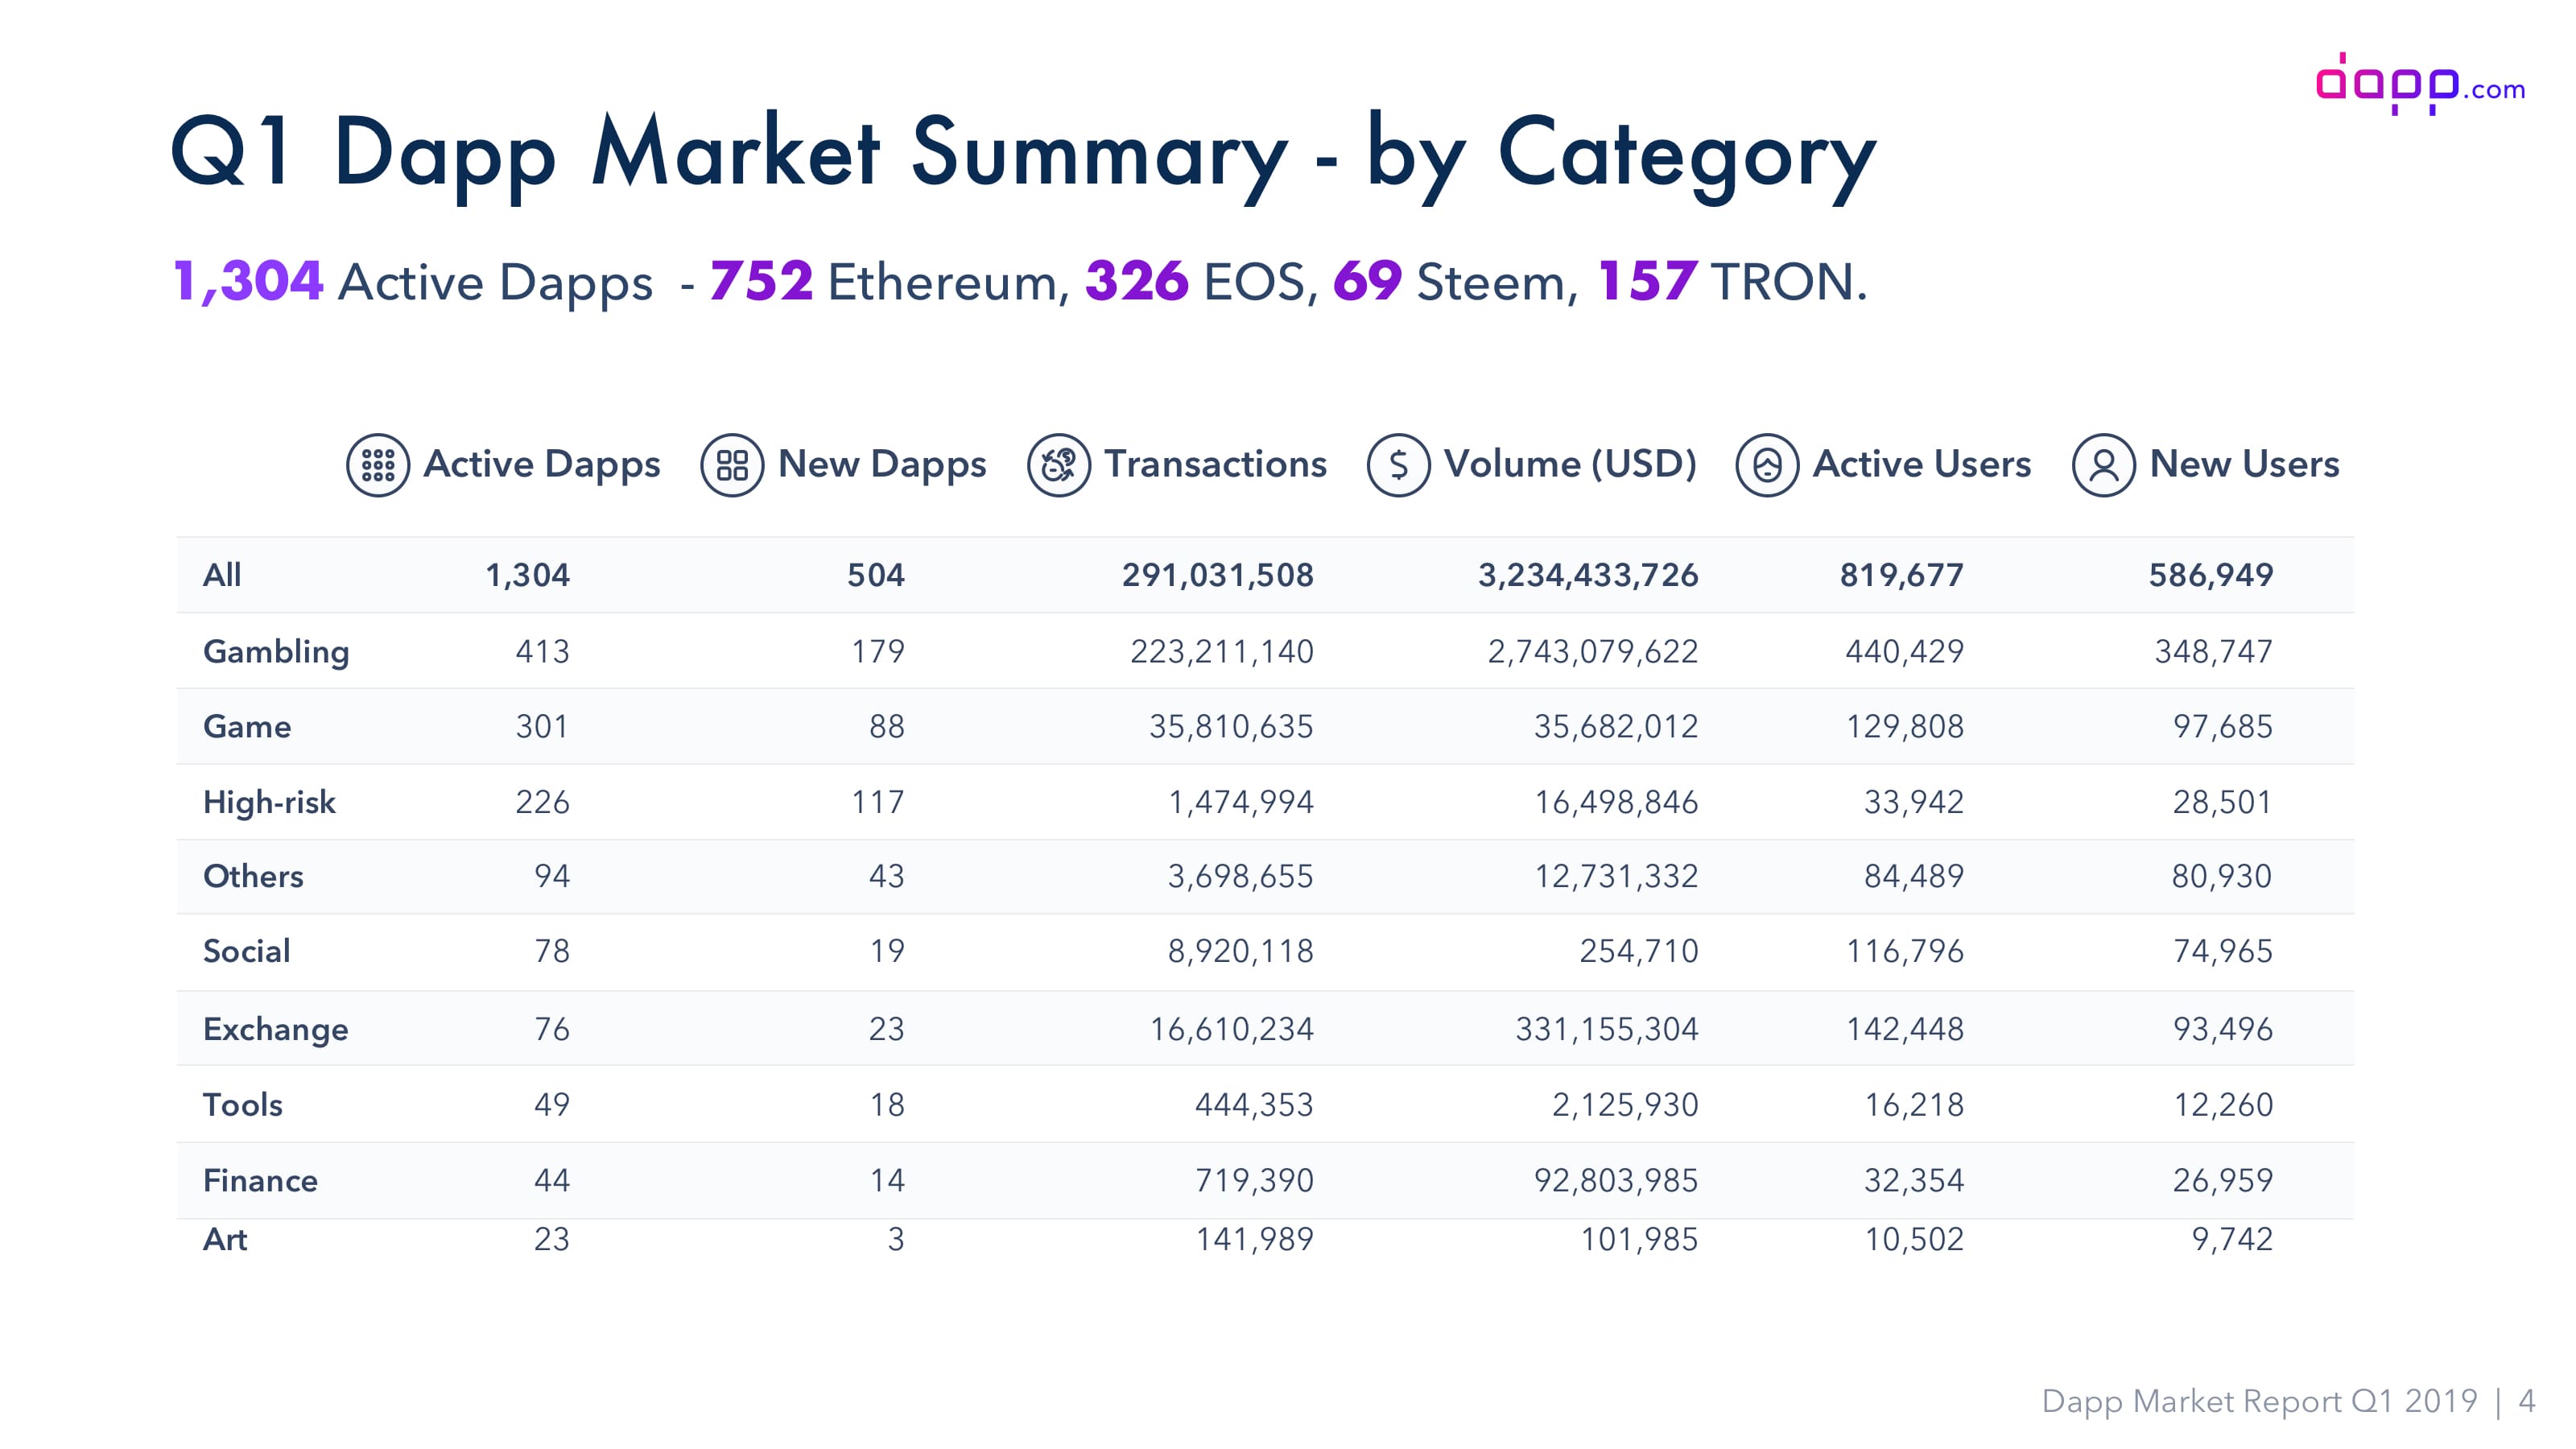
Task: Click the Finance category label
Action: (x=260, y=1180)
